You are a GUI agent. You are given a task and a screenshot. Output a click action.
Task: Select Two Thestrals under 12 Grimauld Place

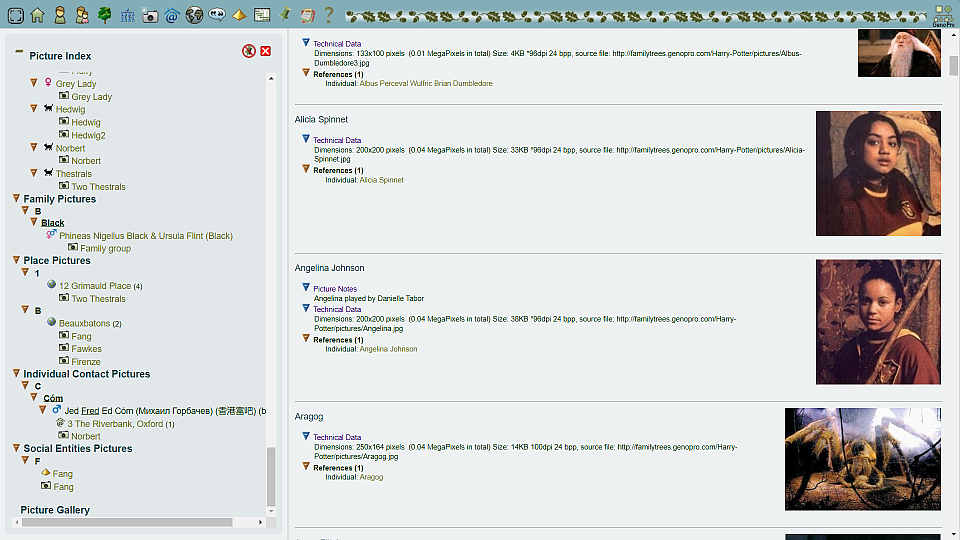click(x=98, y=299)
